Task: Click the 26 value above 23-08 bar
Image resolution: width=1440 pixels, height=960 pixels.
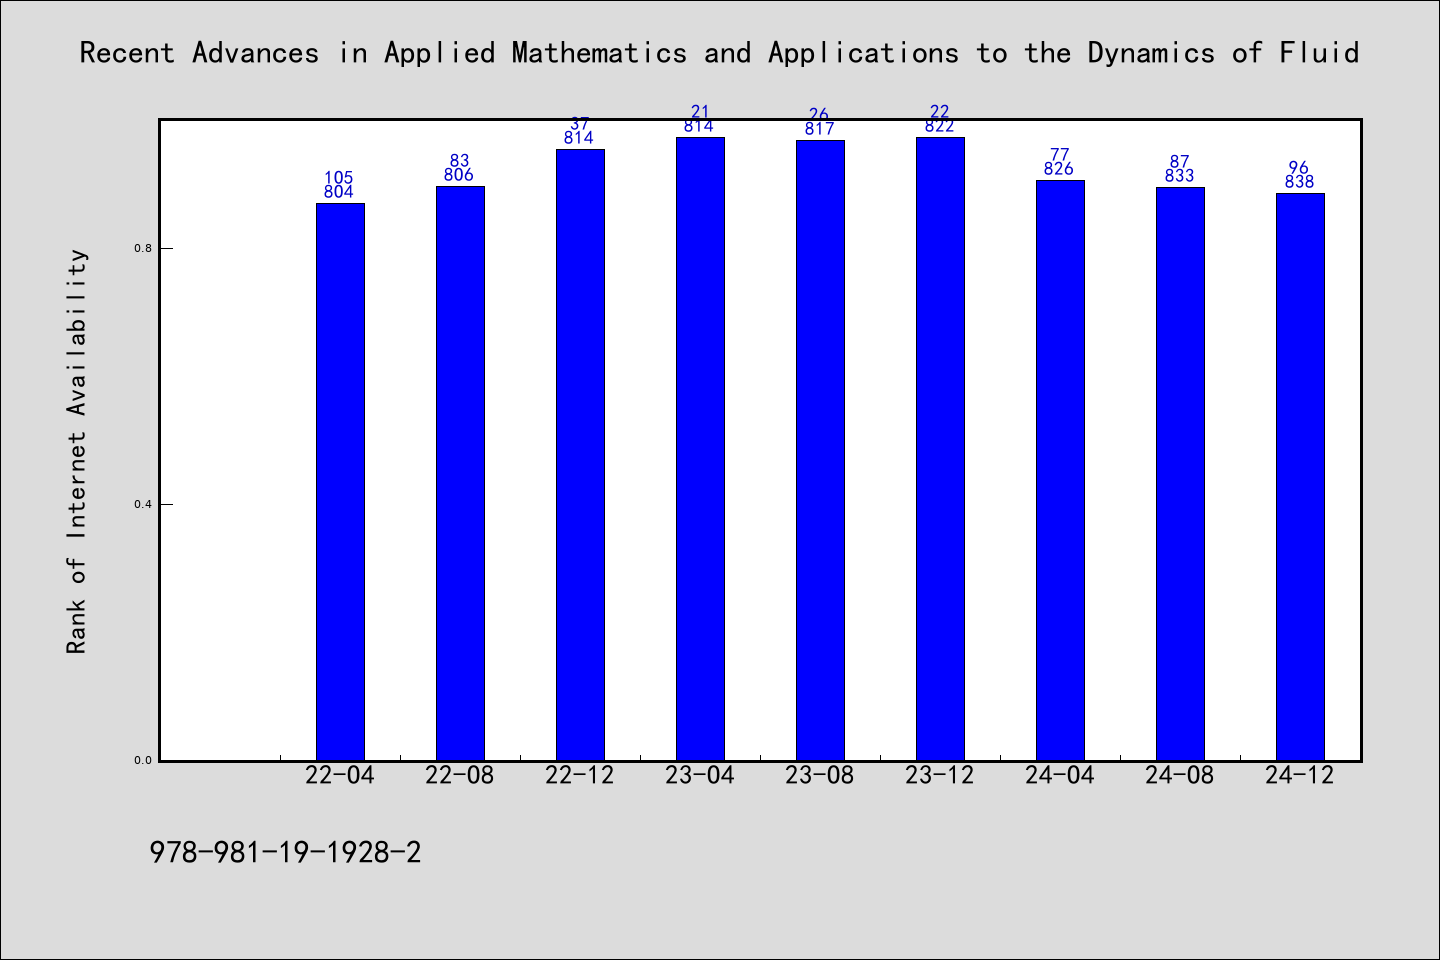Action: 819,115
